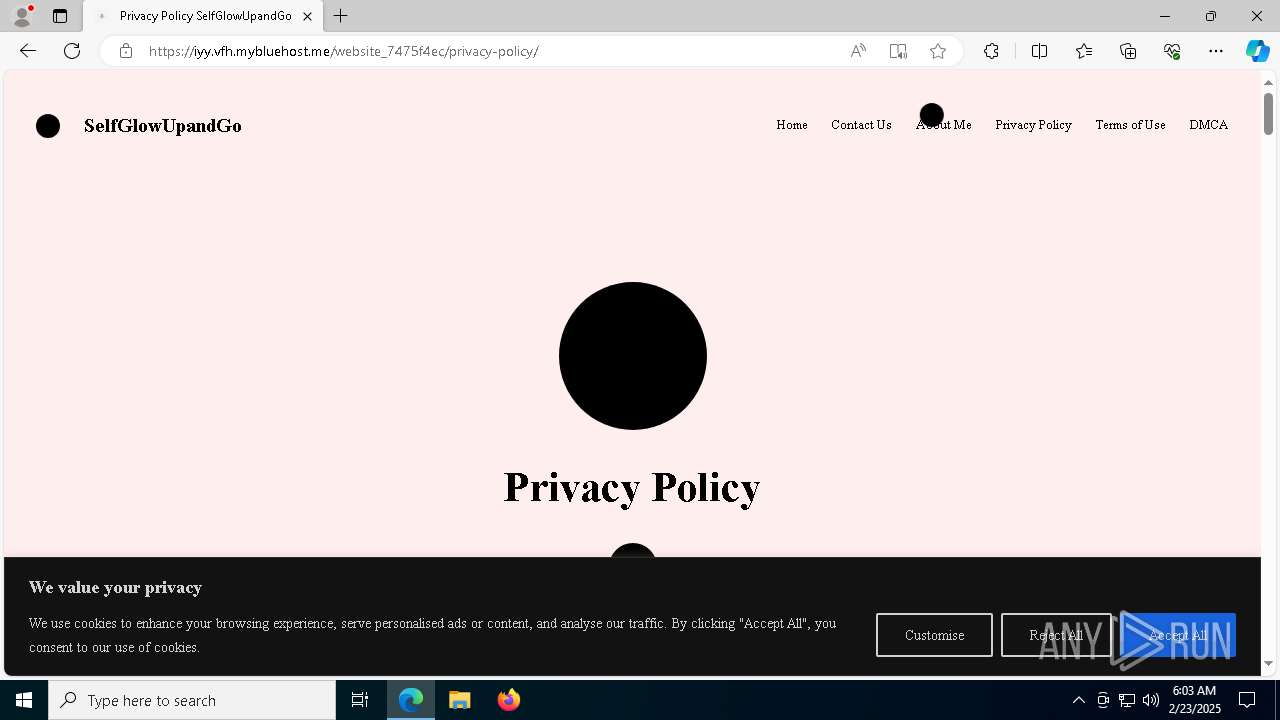Launch Firefox from taskbar
Screen dimensions: 1280x720
(x=509, y=700)
